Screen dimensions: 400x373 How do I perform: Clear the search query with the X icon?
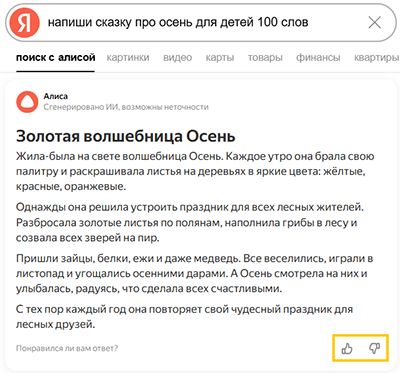click(374, 23)
